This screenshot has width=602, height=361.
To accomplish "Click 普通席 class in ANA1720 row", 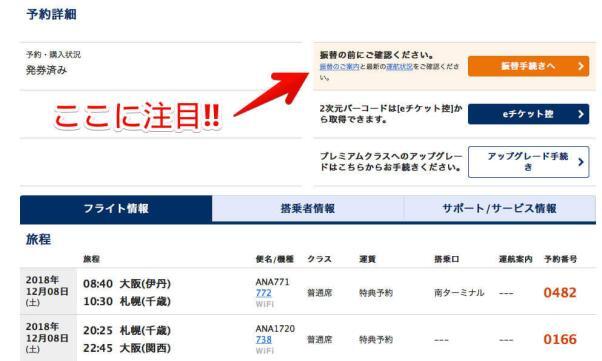I will (x=319, y=340).
